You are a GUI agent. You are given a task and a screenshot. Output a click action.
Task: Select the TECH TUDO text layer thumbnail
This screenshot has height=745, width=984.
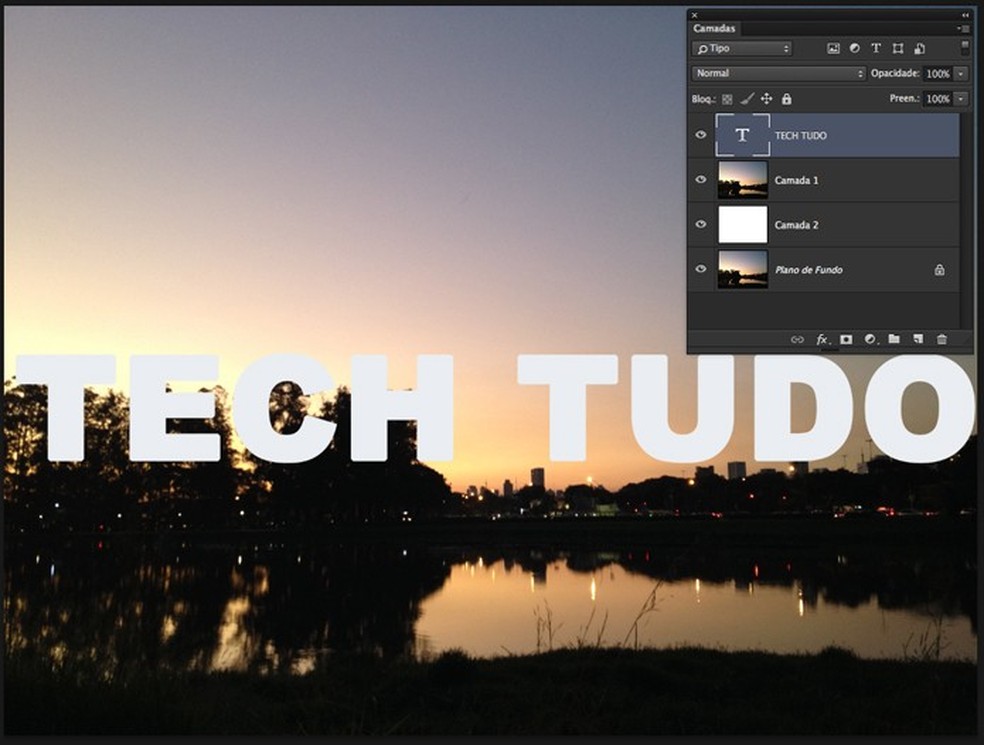point(742,135)
